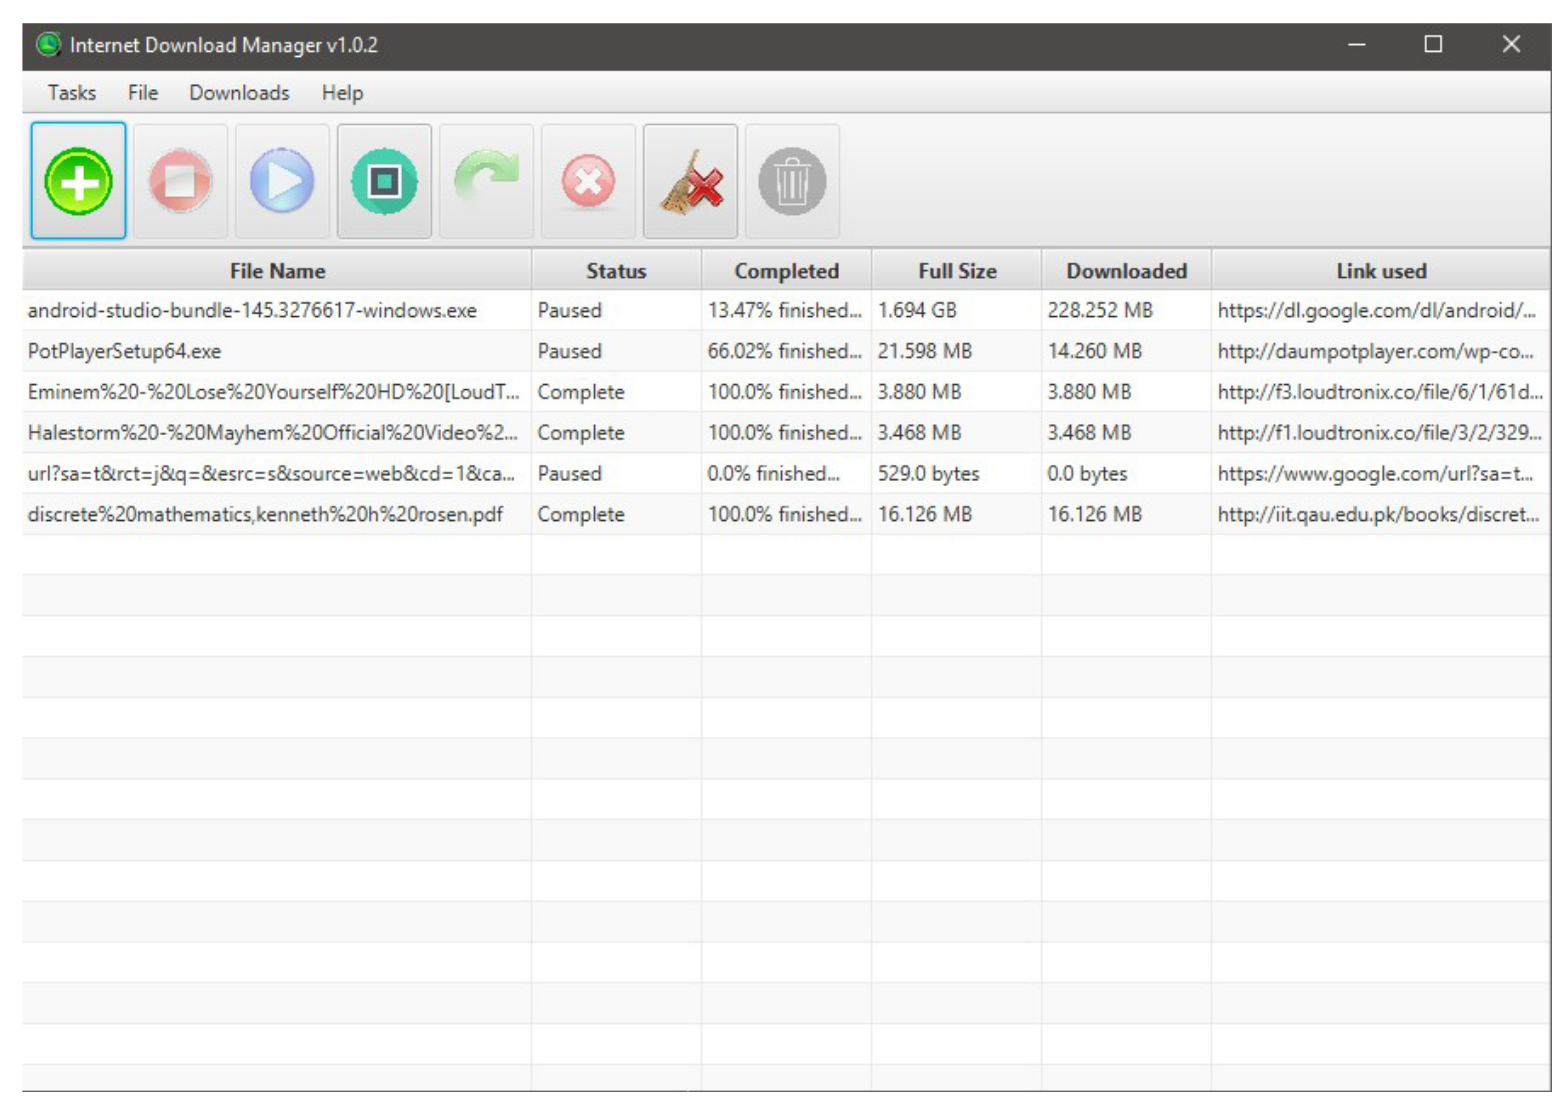Click Complete status of Eminem row
Screen dimensions: 1566x1116
tap(581, 392)
